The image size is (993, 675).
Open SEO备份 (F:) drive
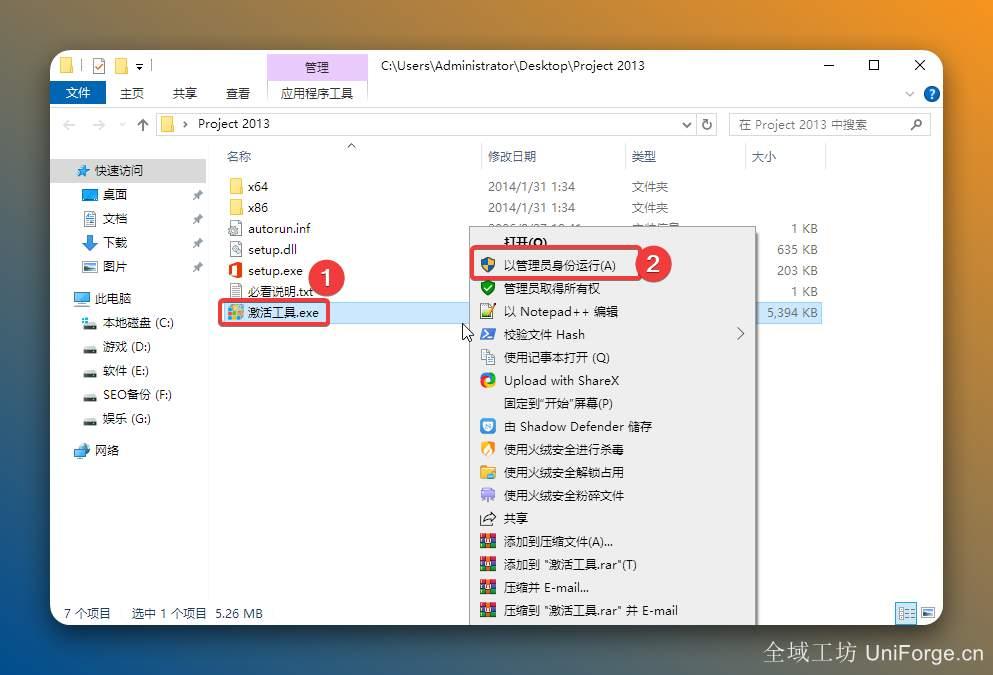click(x=137, y=394)
